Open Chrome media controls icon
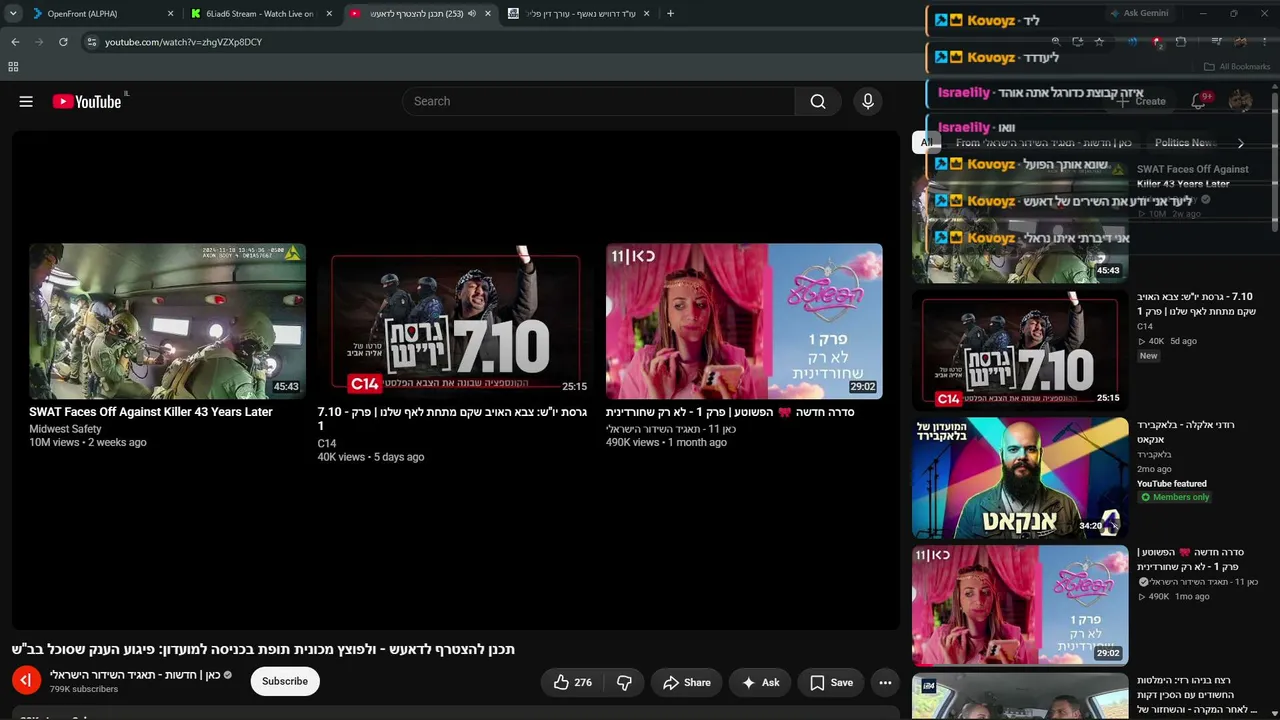This screenshot has height=720, width=1280. click(x=1217, y=42)
